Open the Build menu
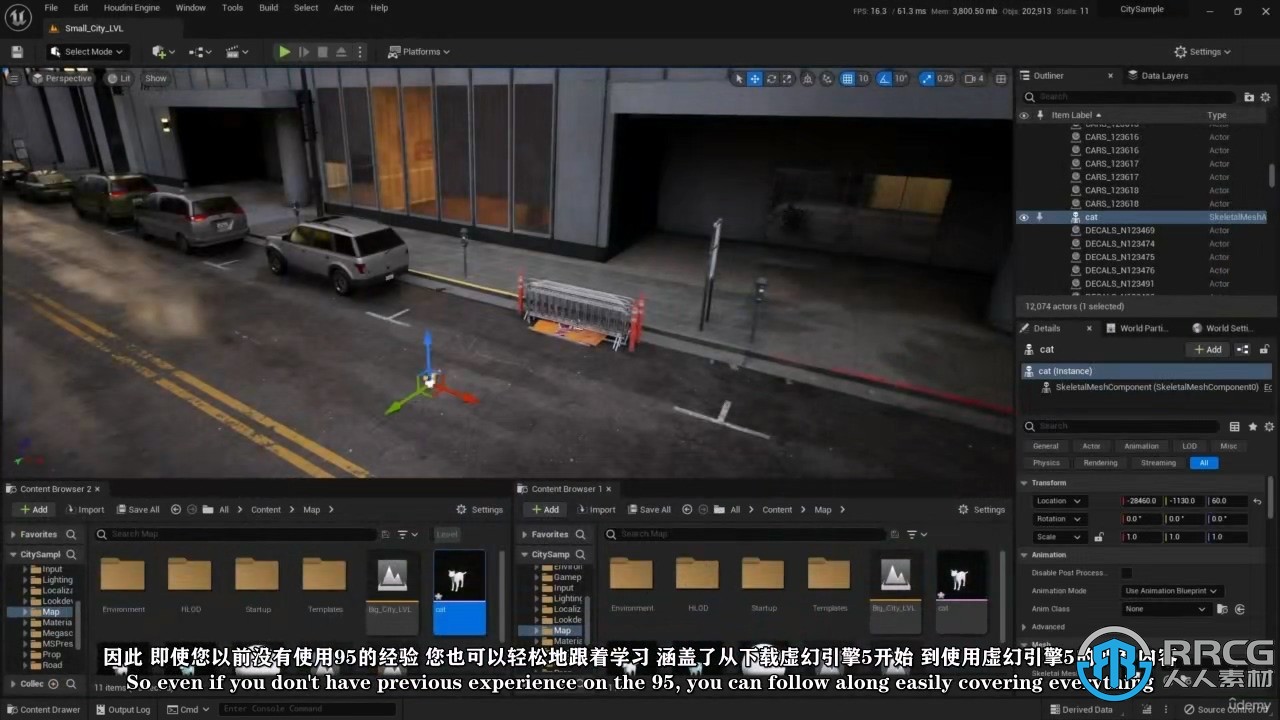This screenshot has width=1280, height=720. coord(269,8)
